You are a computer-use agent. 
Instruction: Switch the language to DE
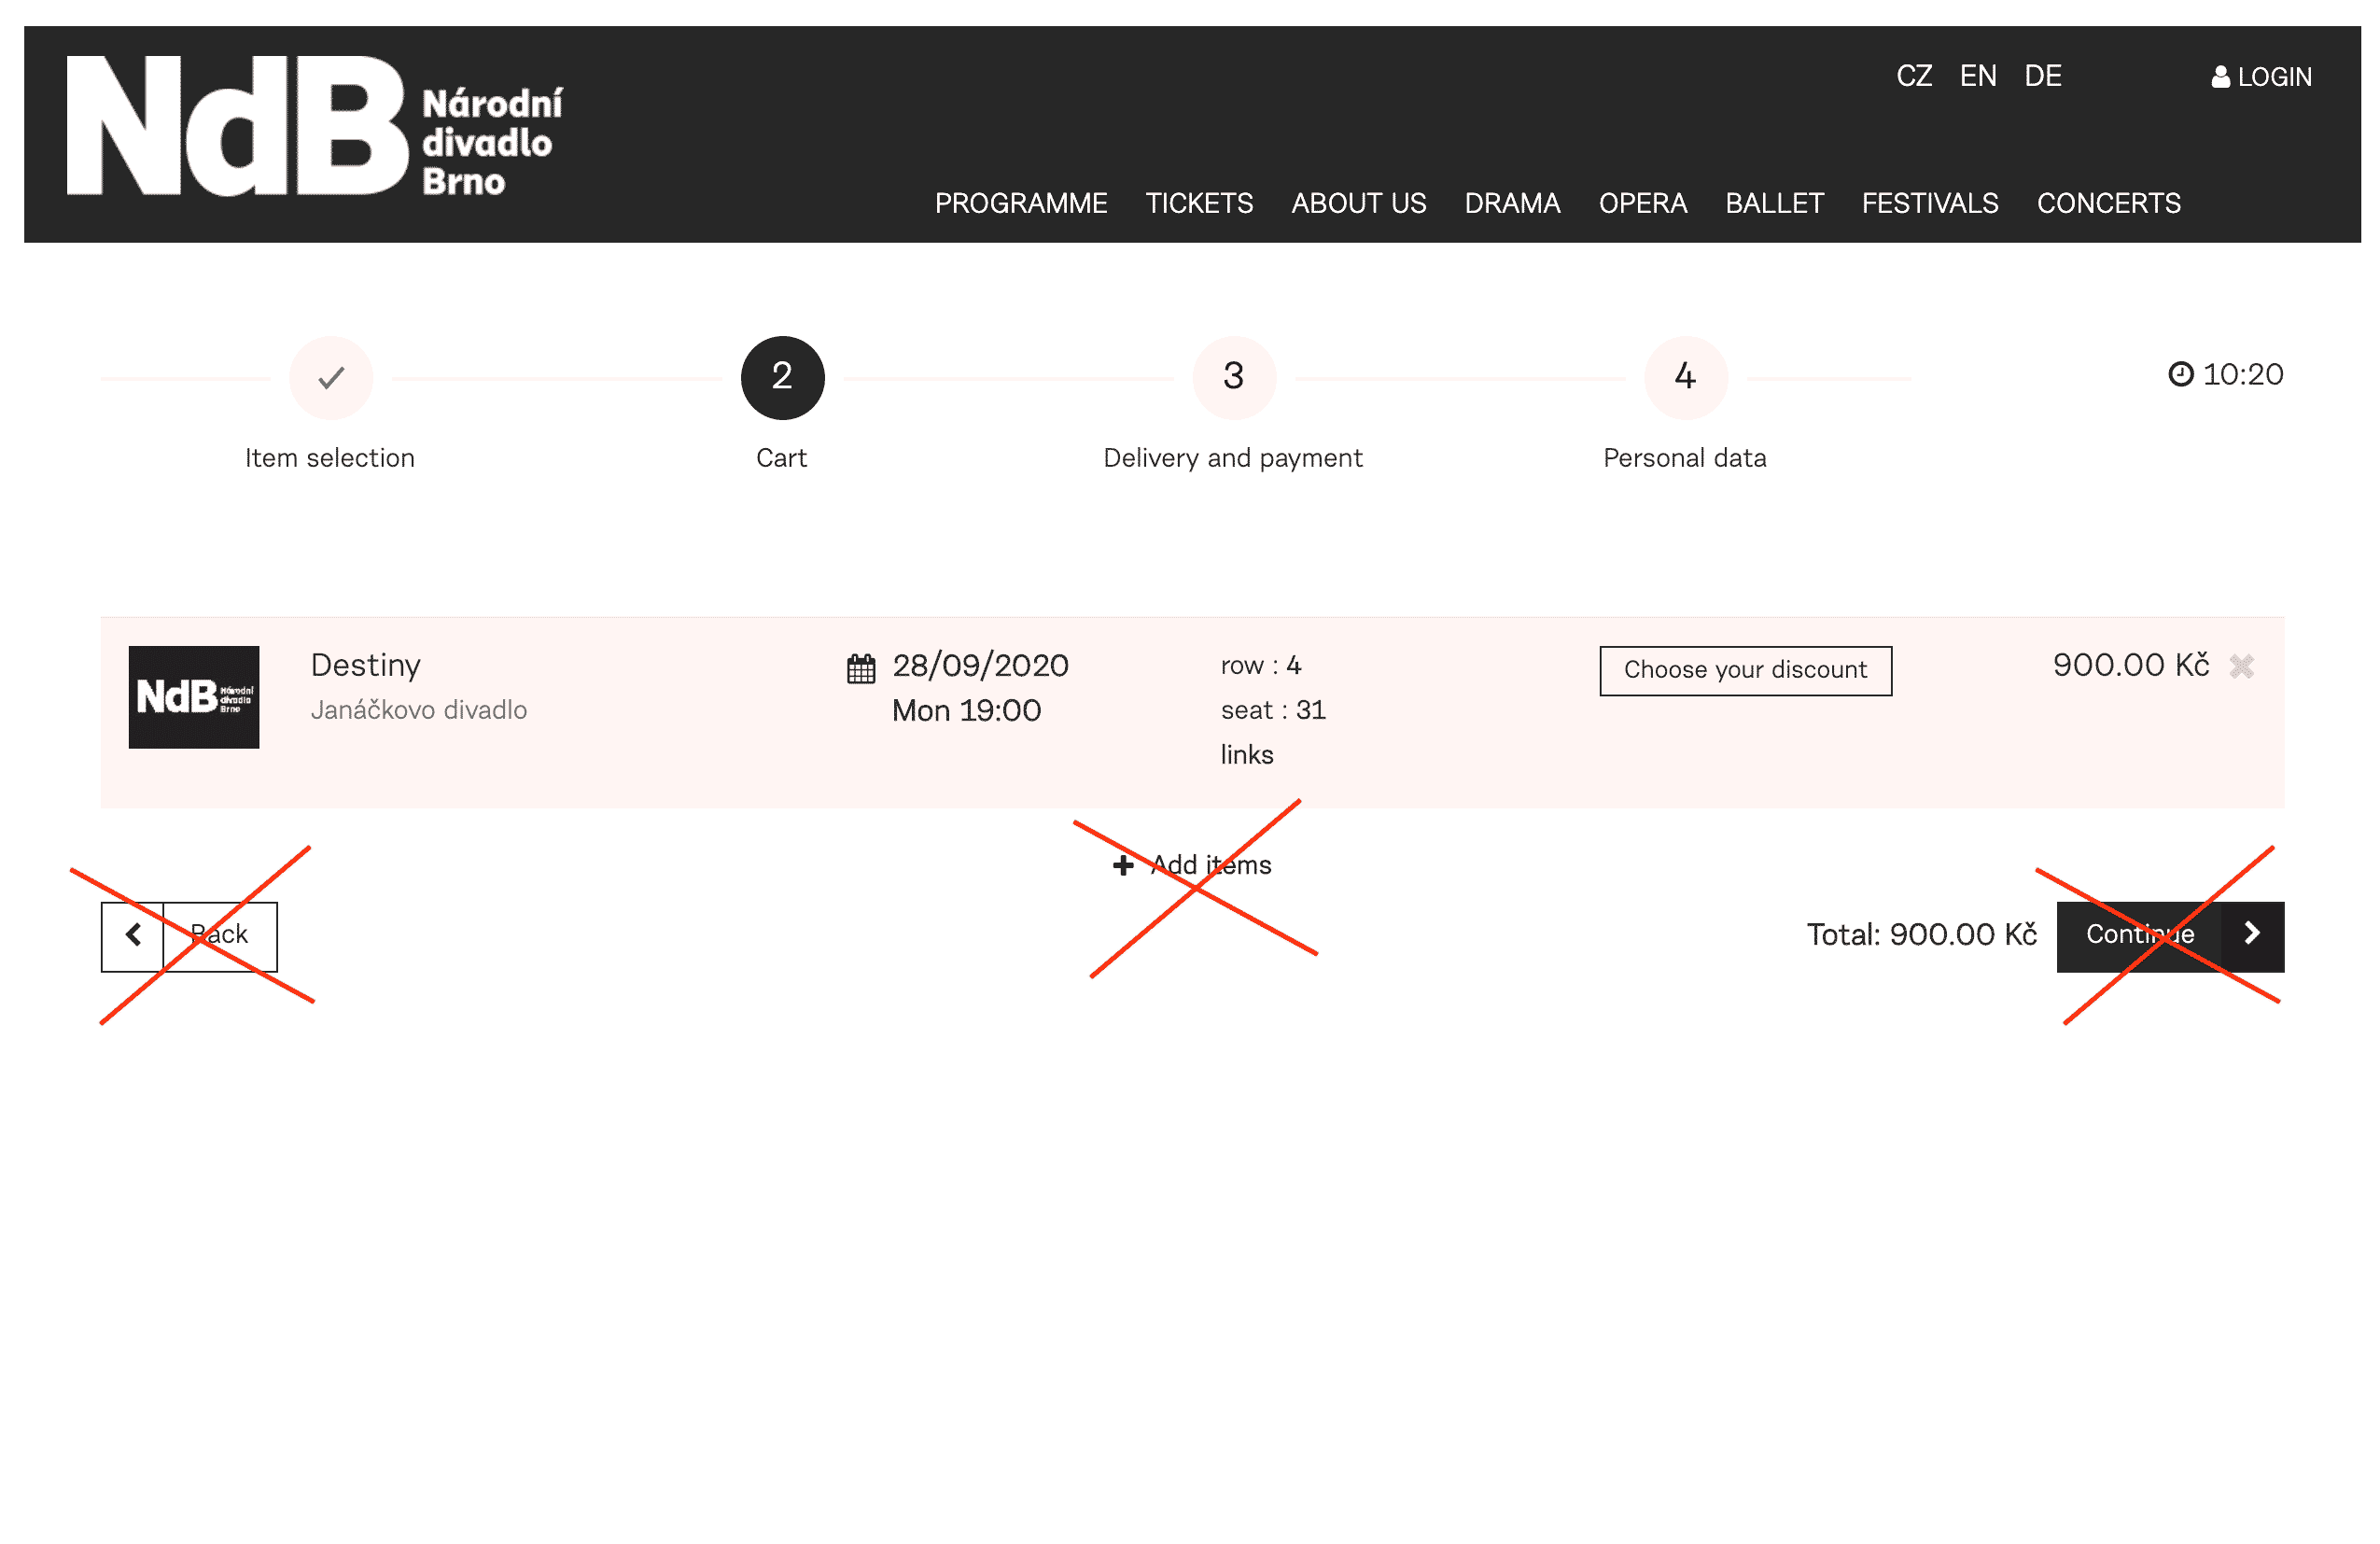2042,76
